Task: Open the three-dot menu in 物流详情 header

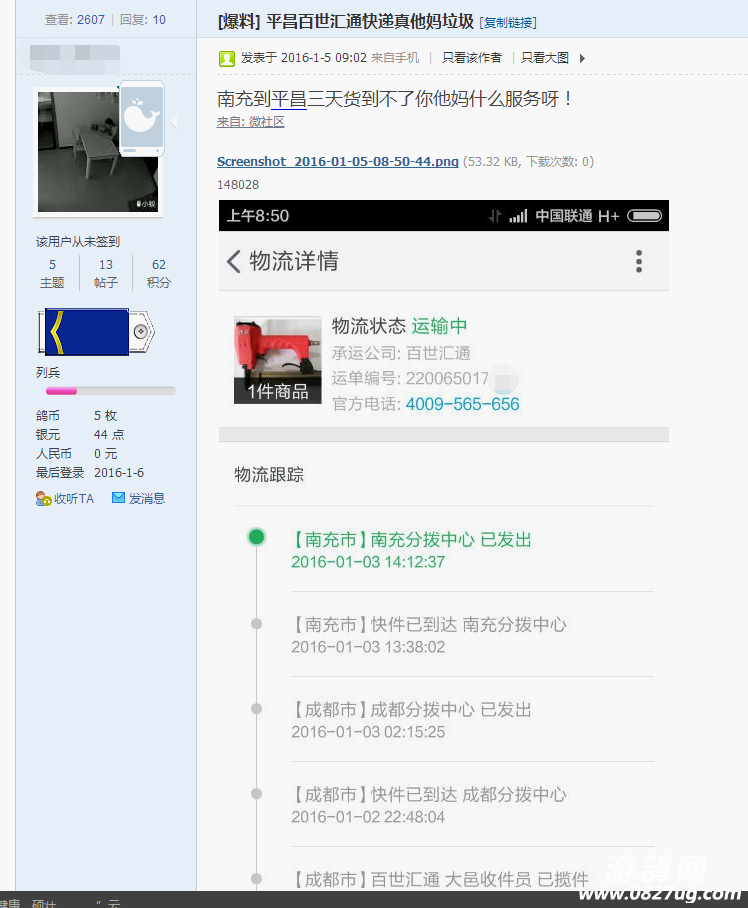Action: 639,262
